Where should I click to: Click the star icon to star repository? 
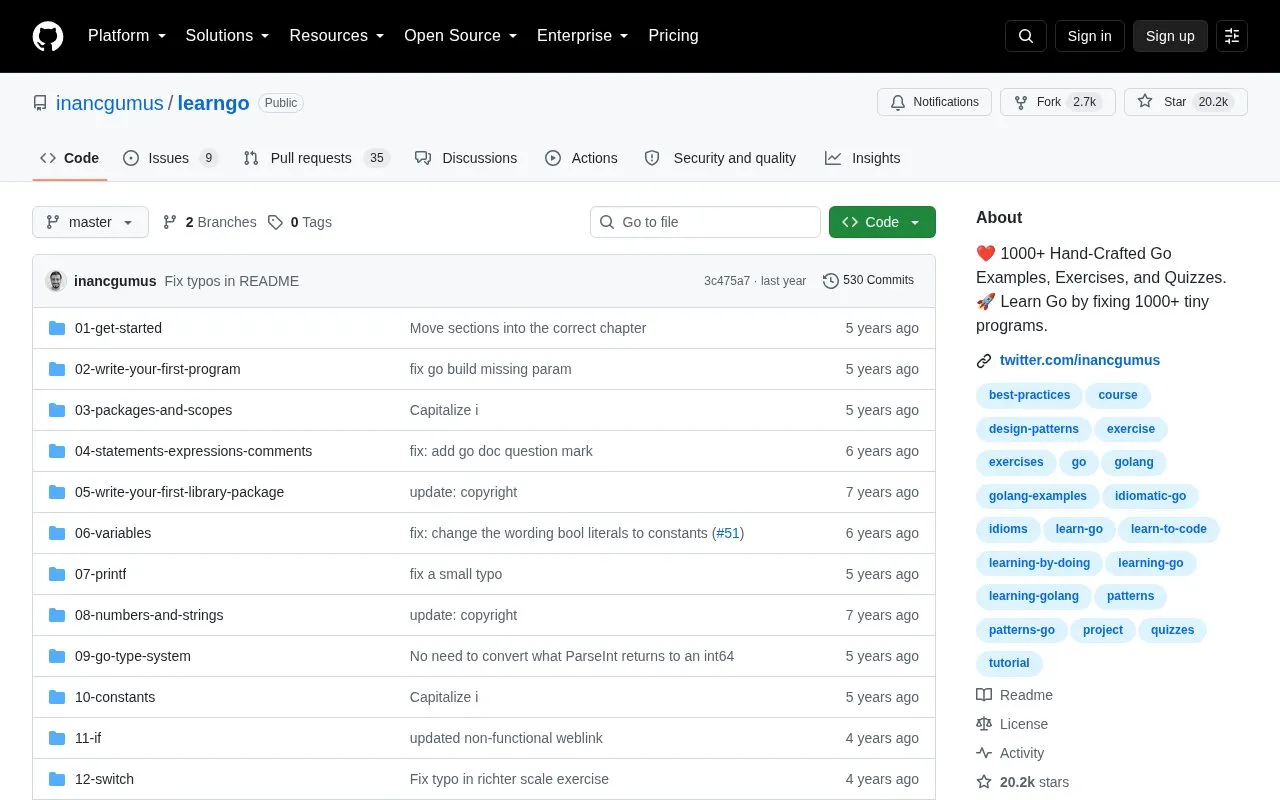click(x=1145, y=102)
